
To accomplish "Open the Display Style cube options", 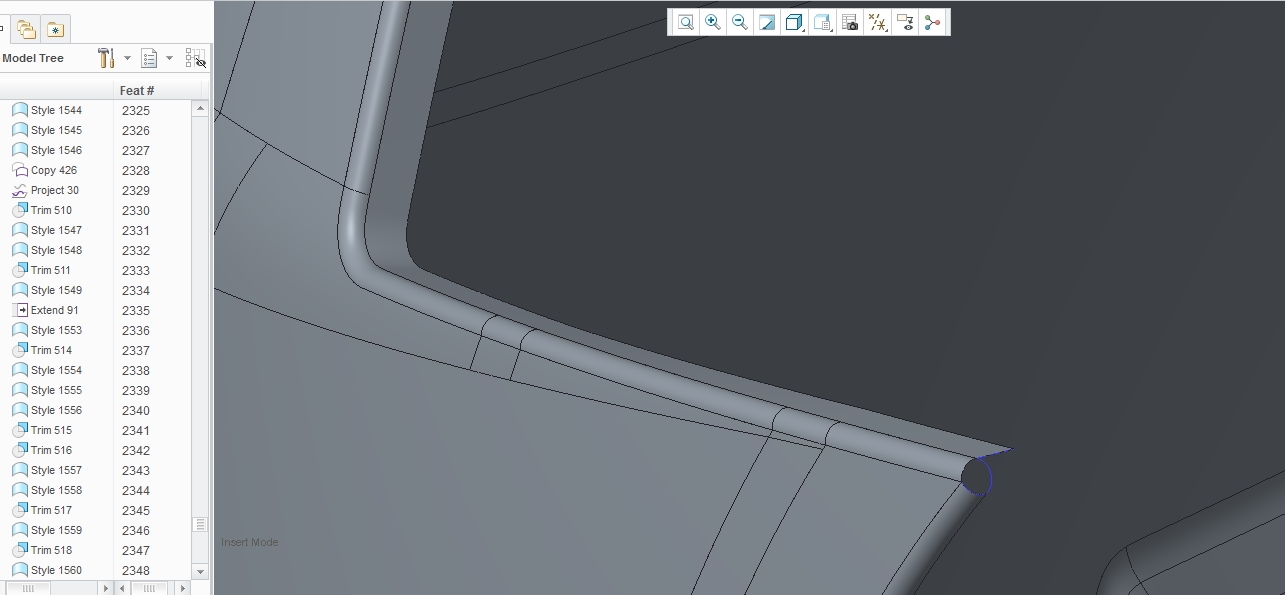I will point(795,22).
